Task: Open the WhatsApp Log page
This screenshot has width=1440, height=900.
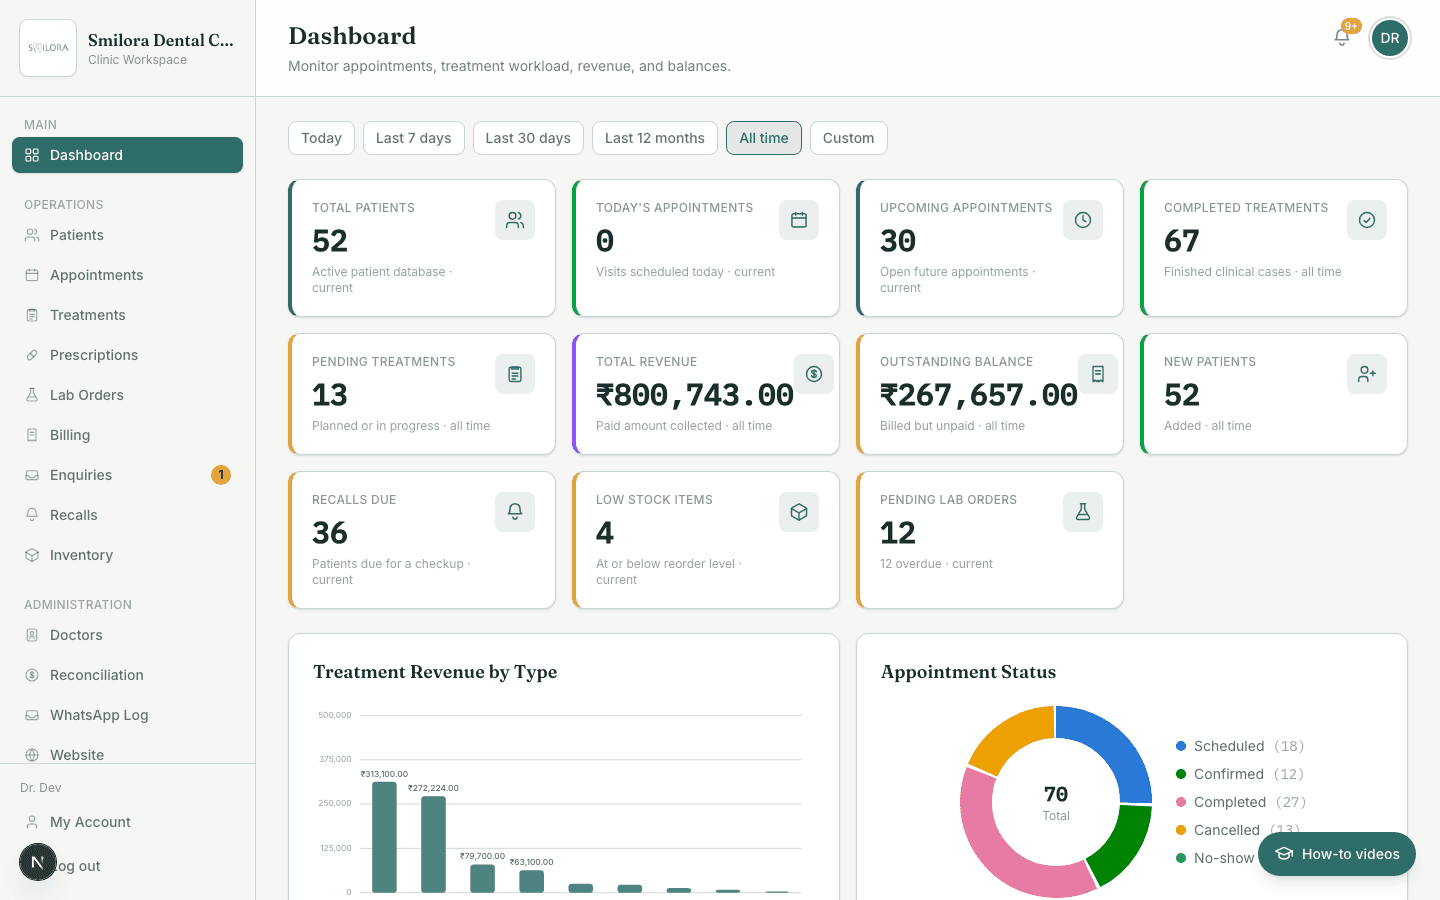Action: pyautogui.click(x=127, y=715)
